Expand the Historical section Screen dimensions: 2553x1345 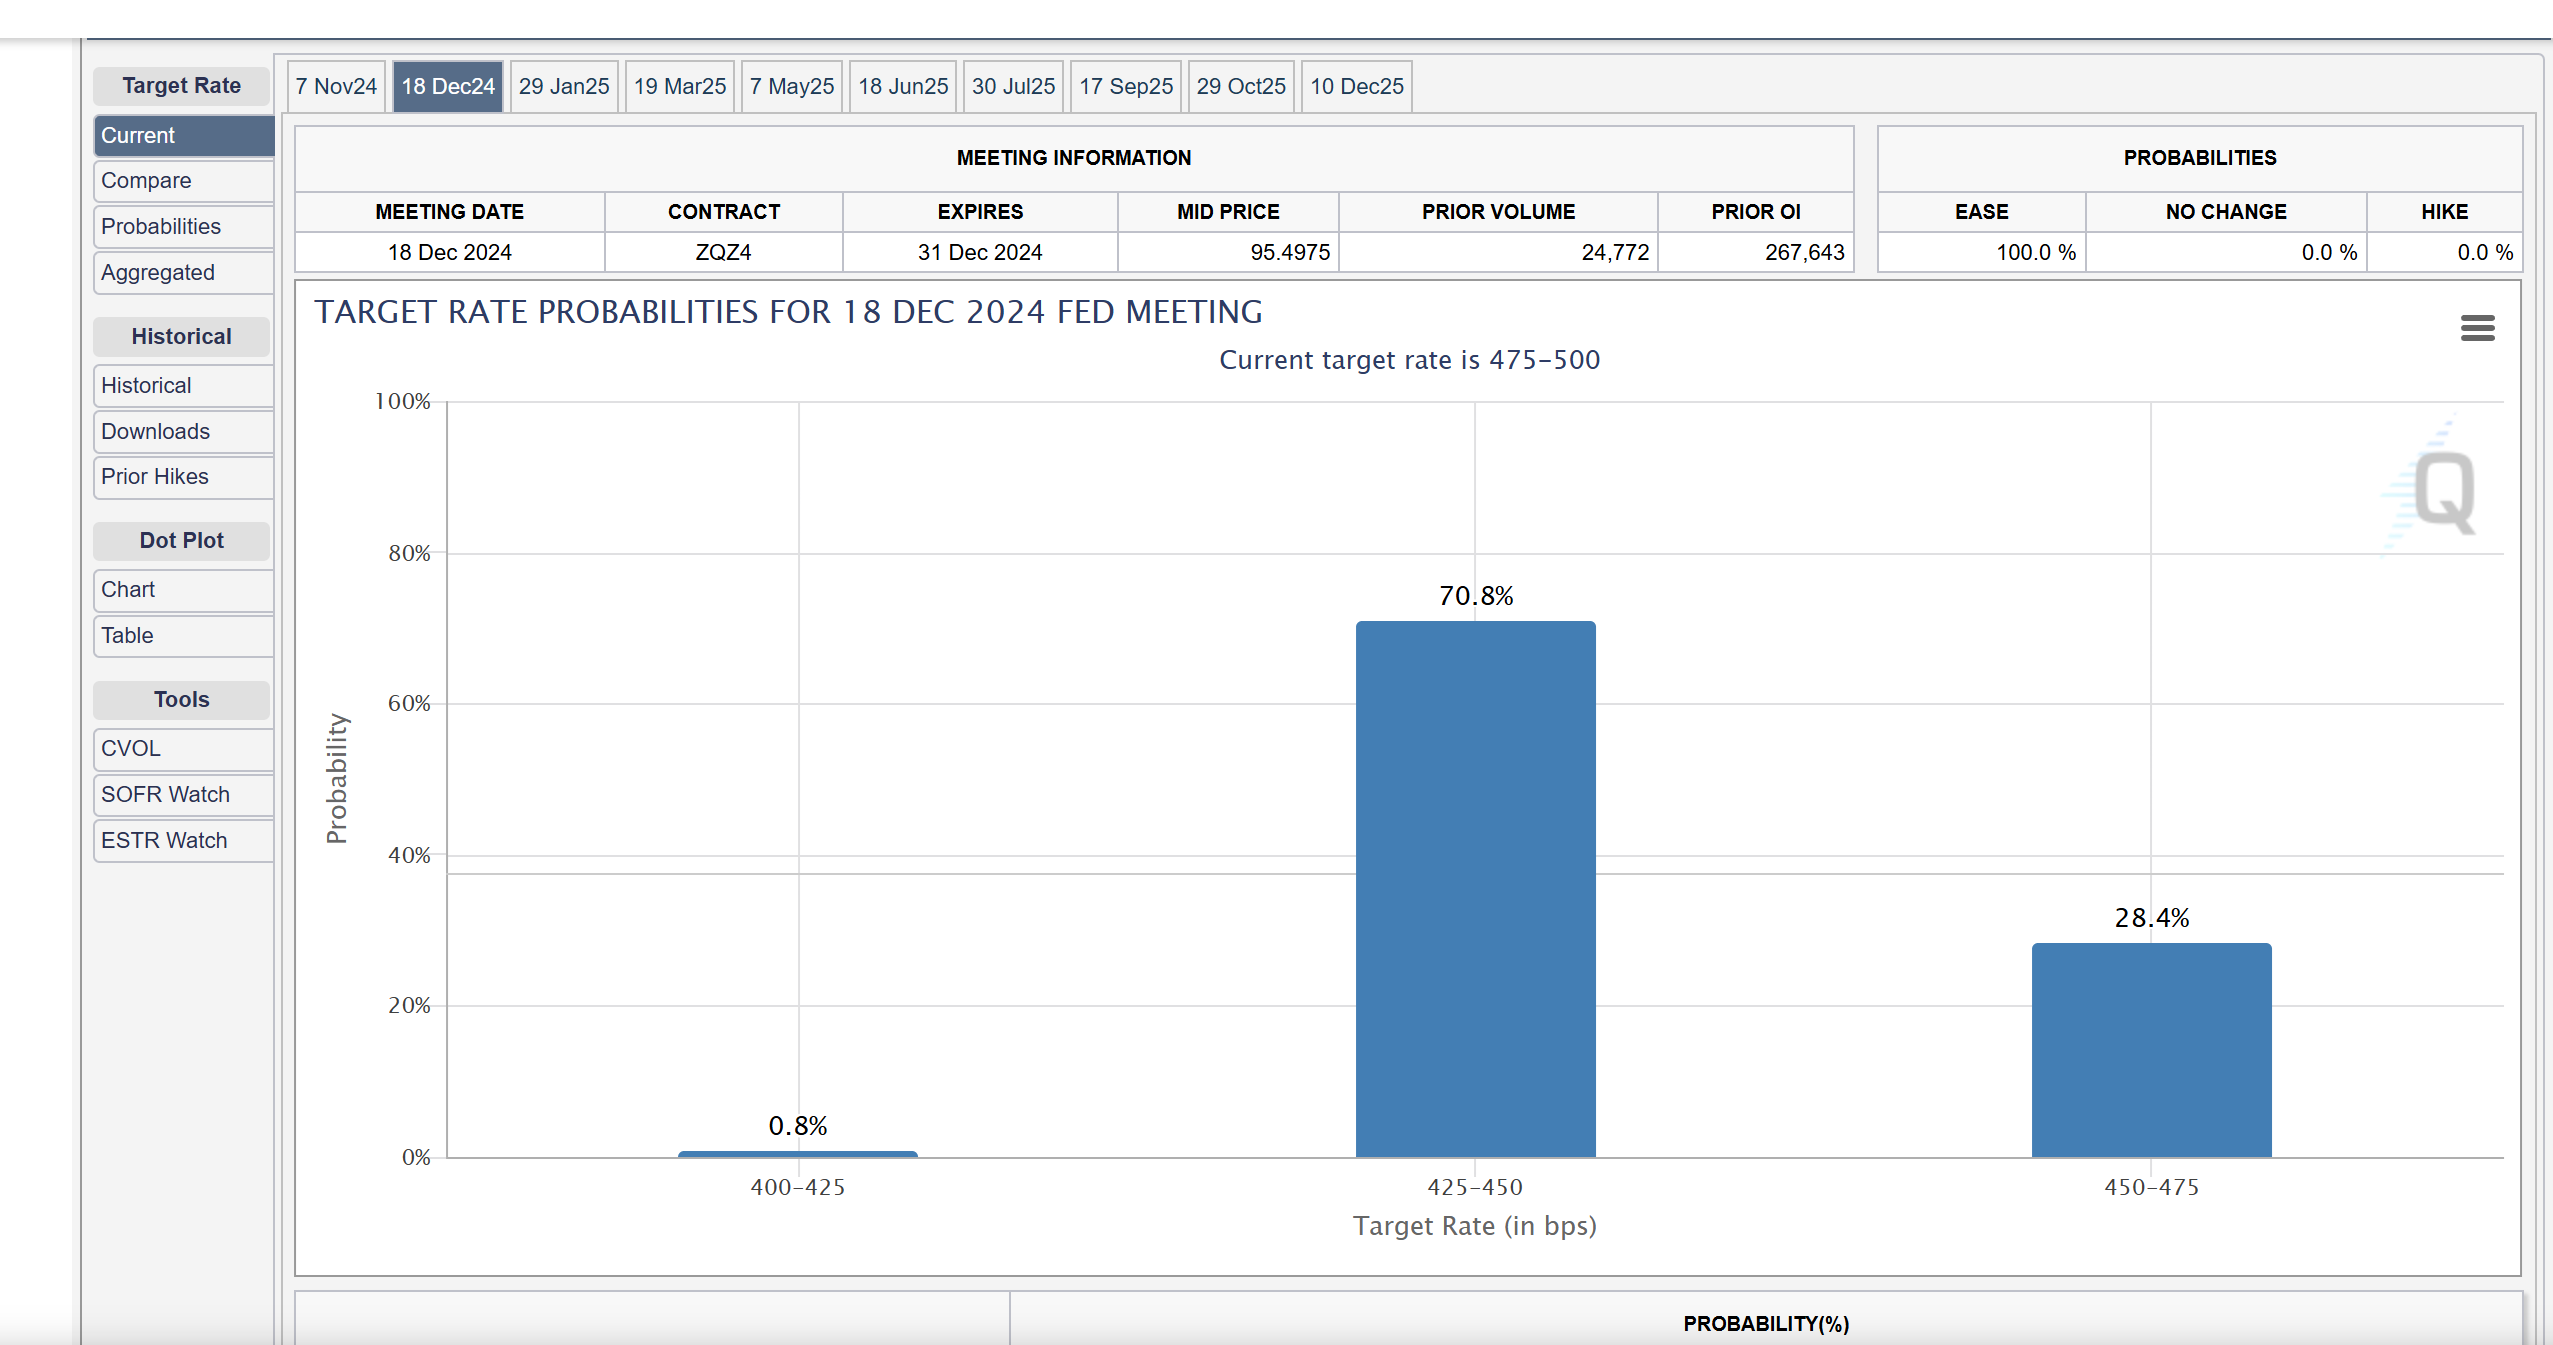tap(182, 336)
